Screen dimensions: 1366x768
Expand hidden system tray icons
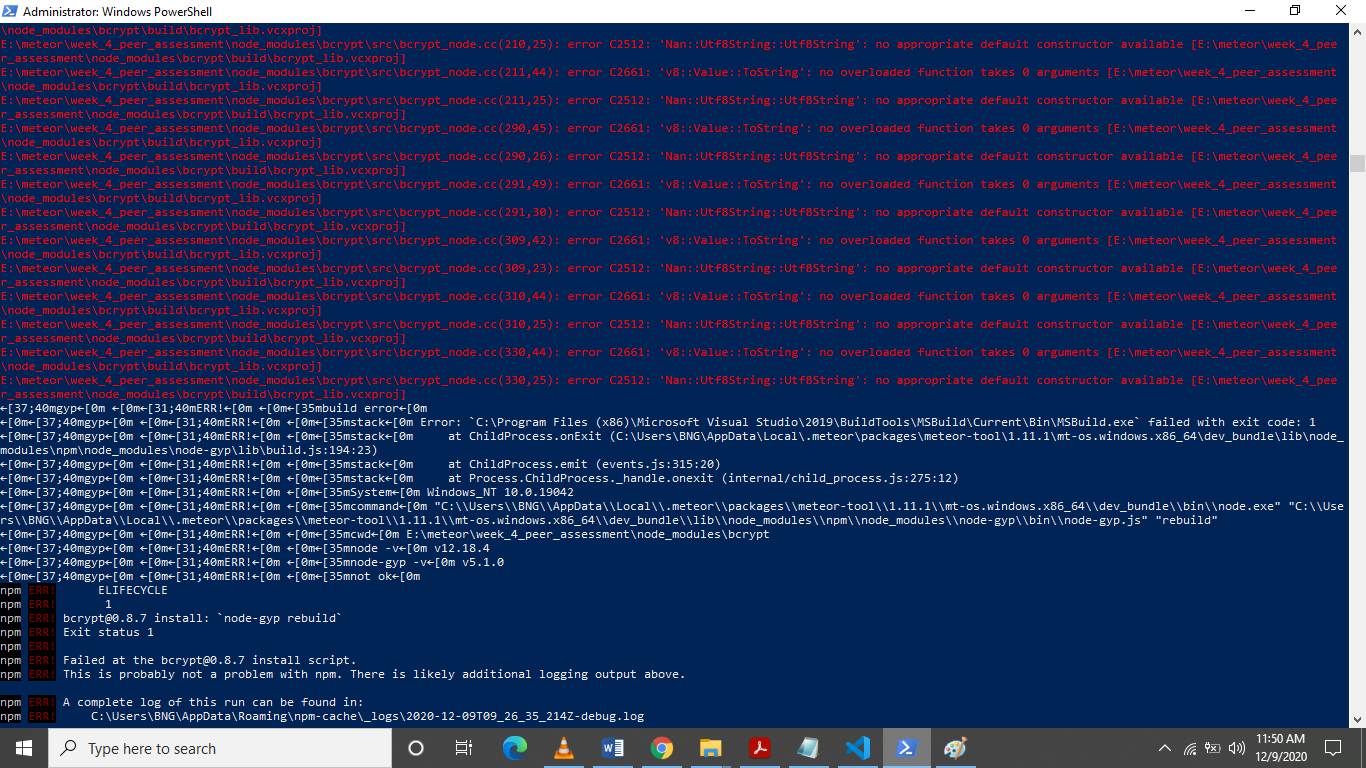tap(1165, 748)
